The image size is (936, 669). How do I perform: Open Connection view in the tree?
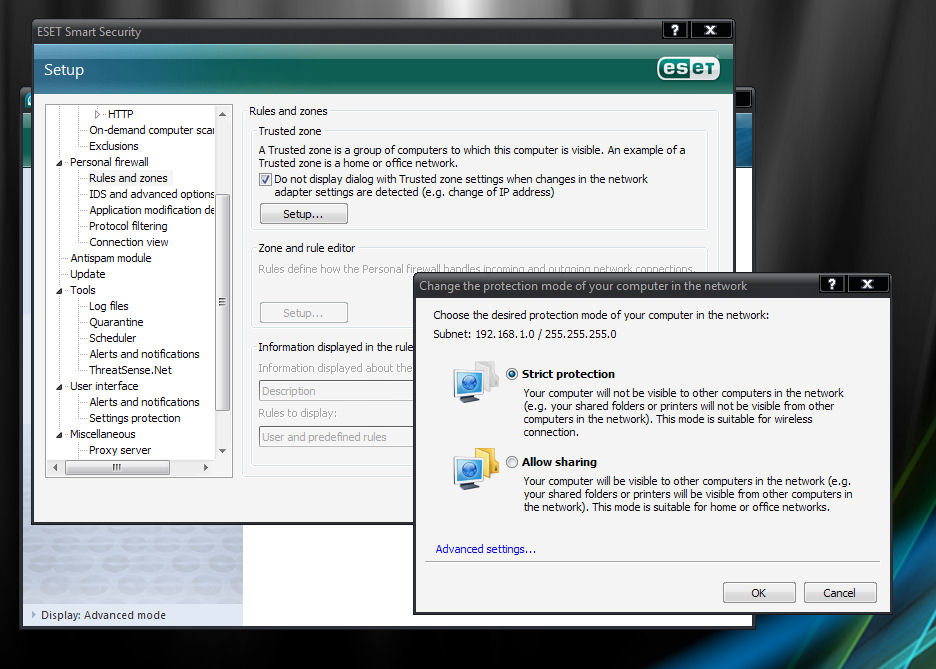pos(129,242)
